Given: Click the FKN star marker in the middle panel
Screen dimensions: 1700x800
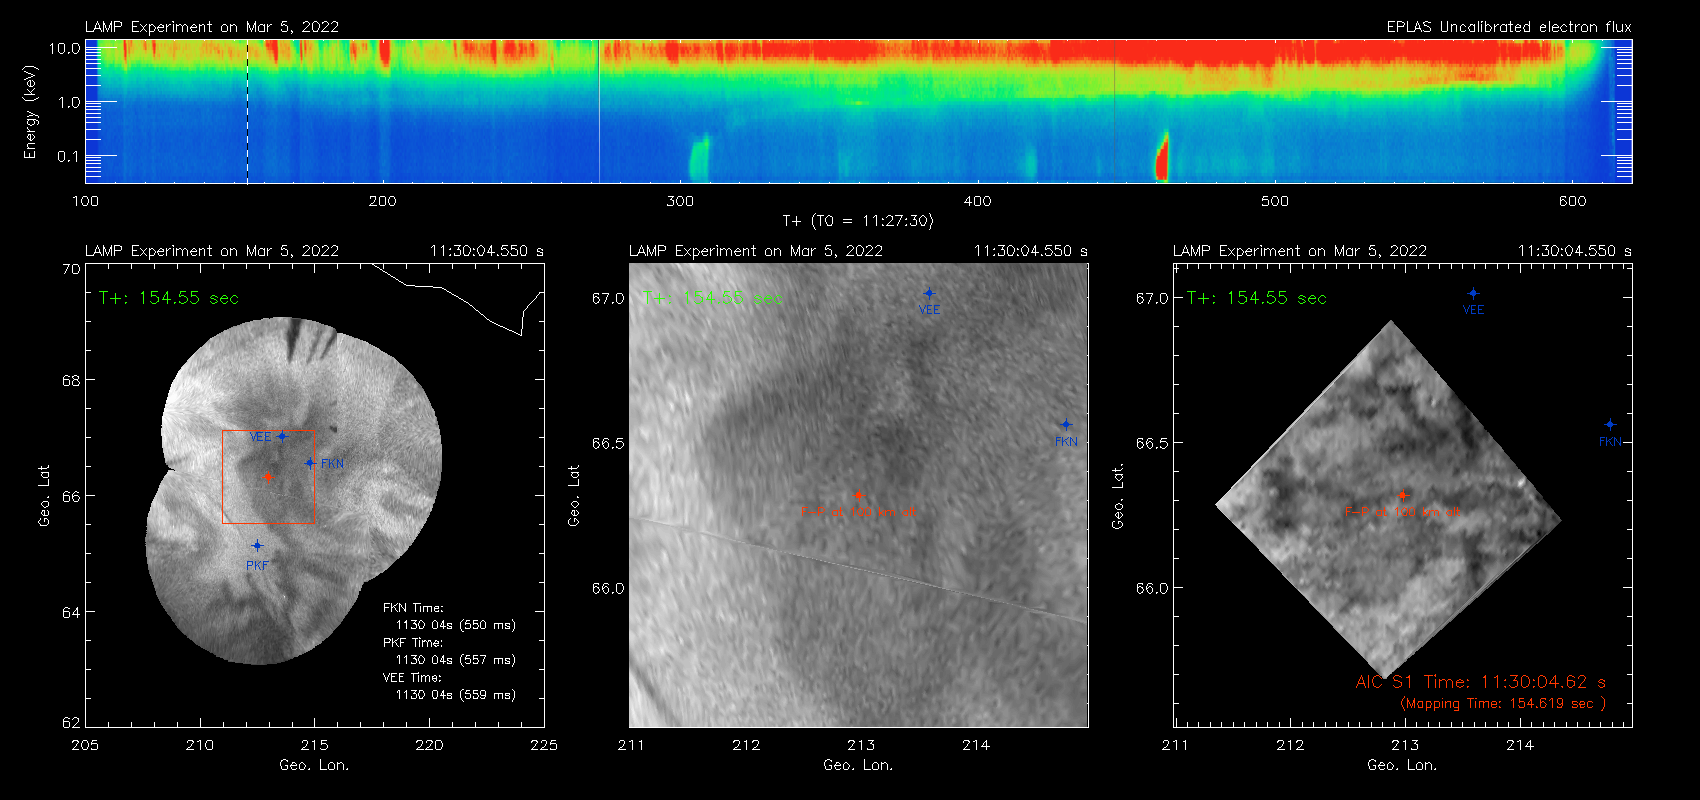Looking at the screenshot, I should (1066, 425).
